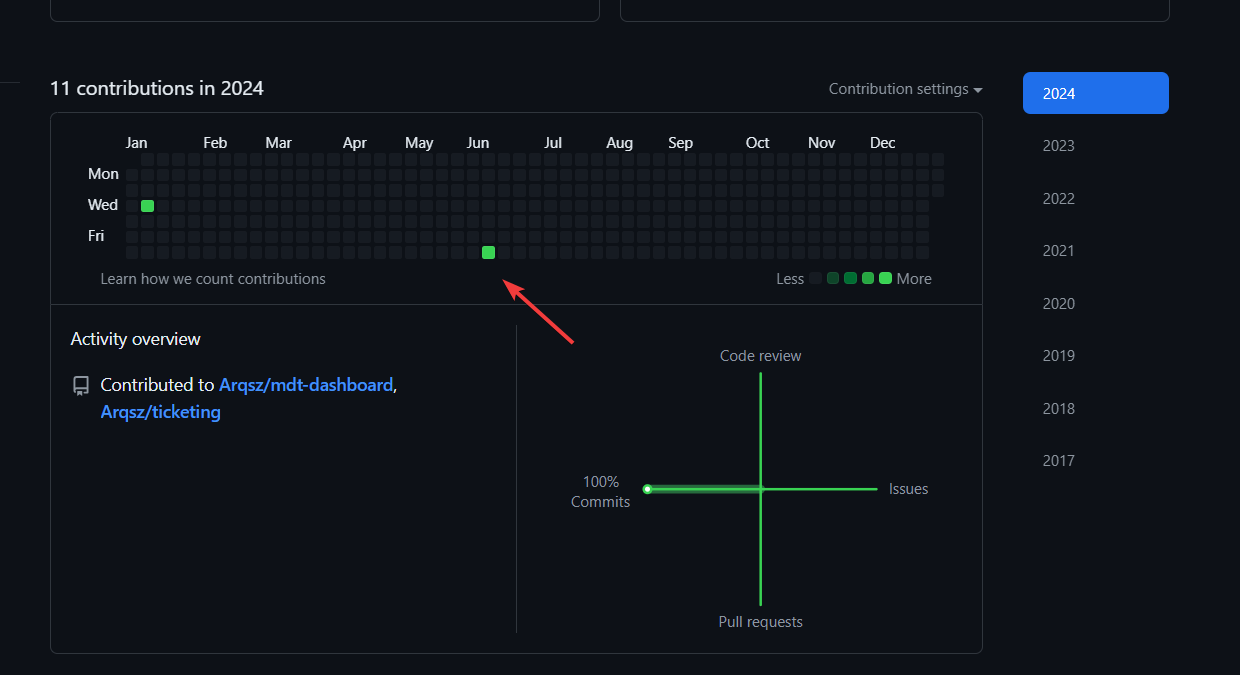The height and width of the screenshot is (675, 1240).
Task: Click the Pull requests chart label
Action: point(760,622)
